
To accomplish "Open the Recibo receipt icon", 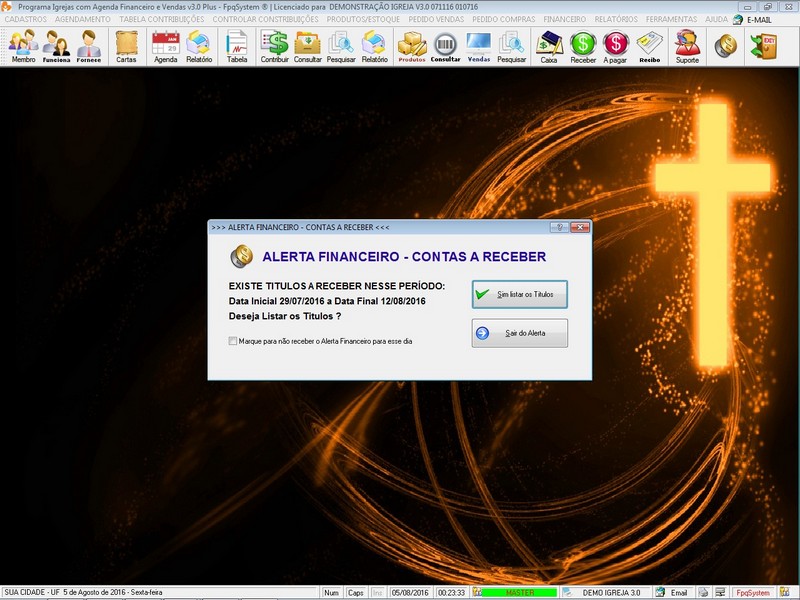I will tap(649, 46).
